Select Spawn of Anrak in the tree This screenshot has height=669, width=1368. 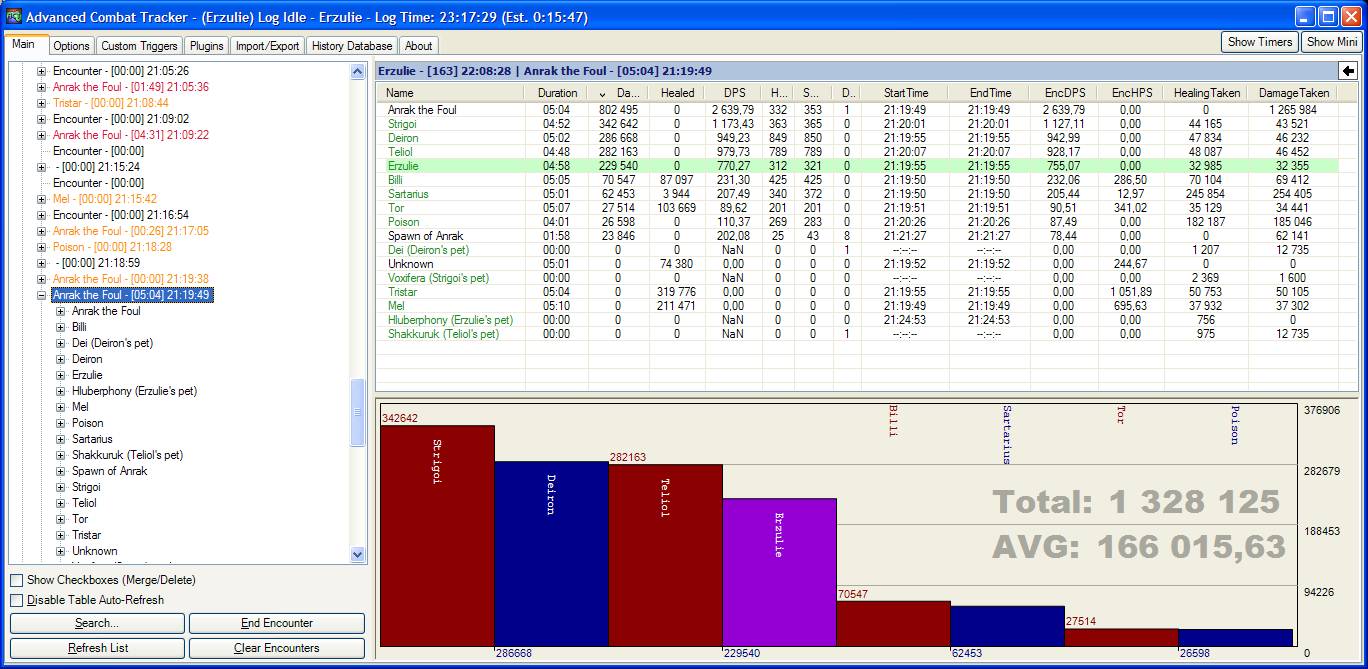pos(109,471)
